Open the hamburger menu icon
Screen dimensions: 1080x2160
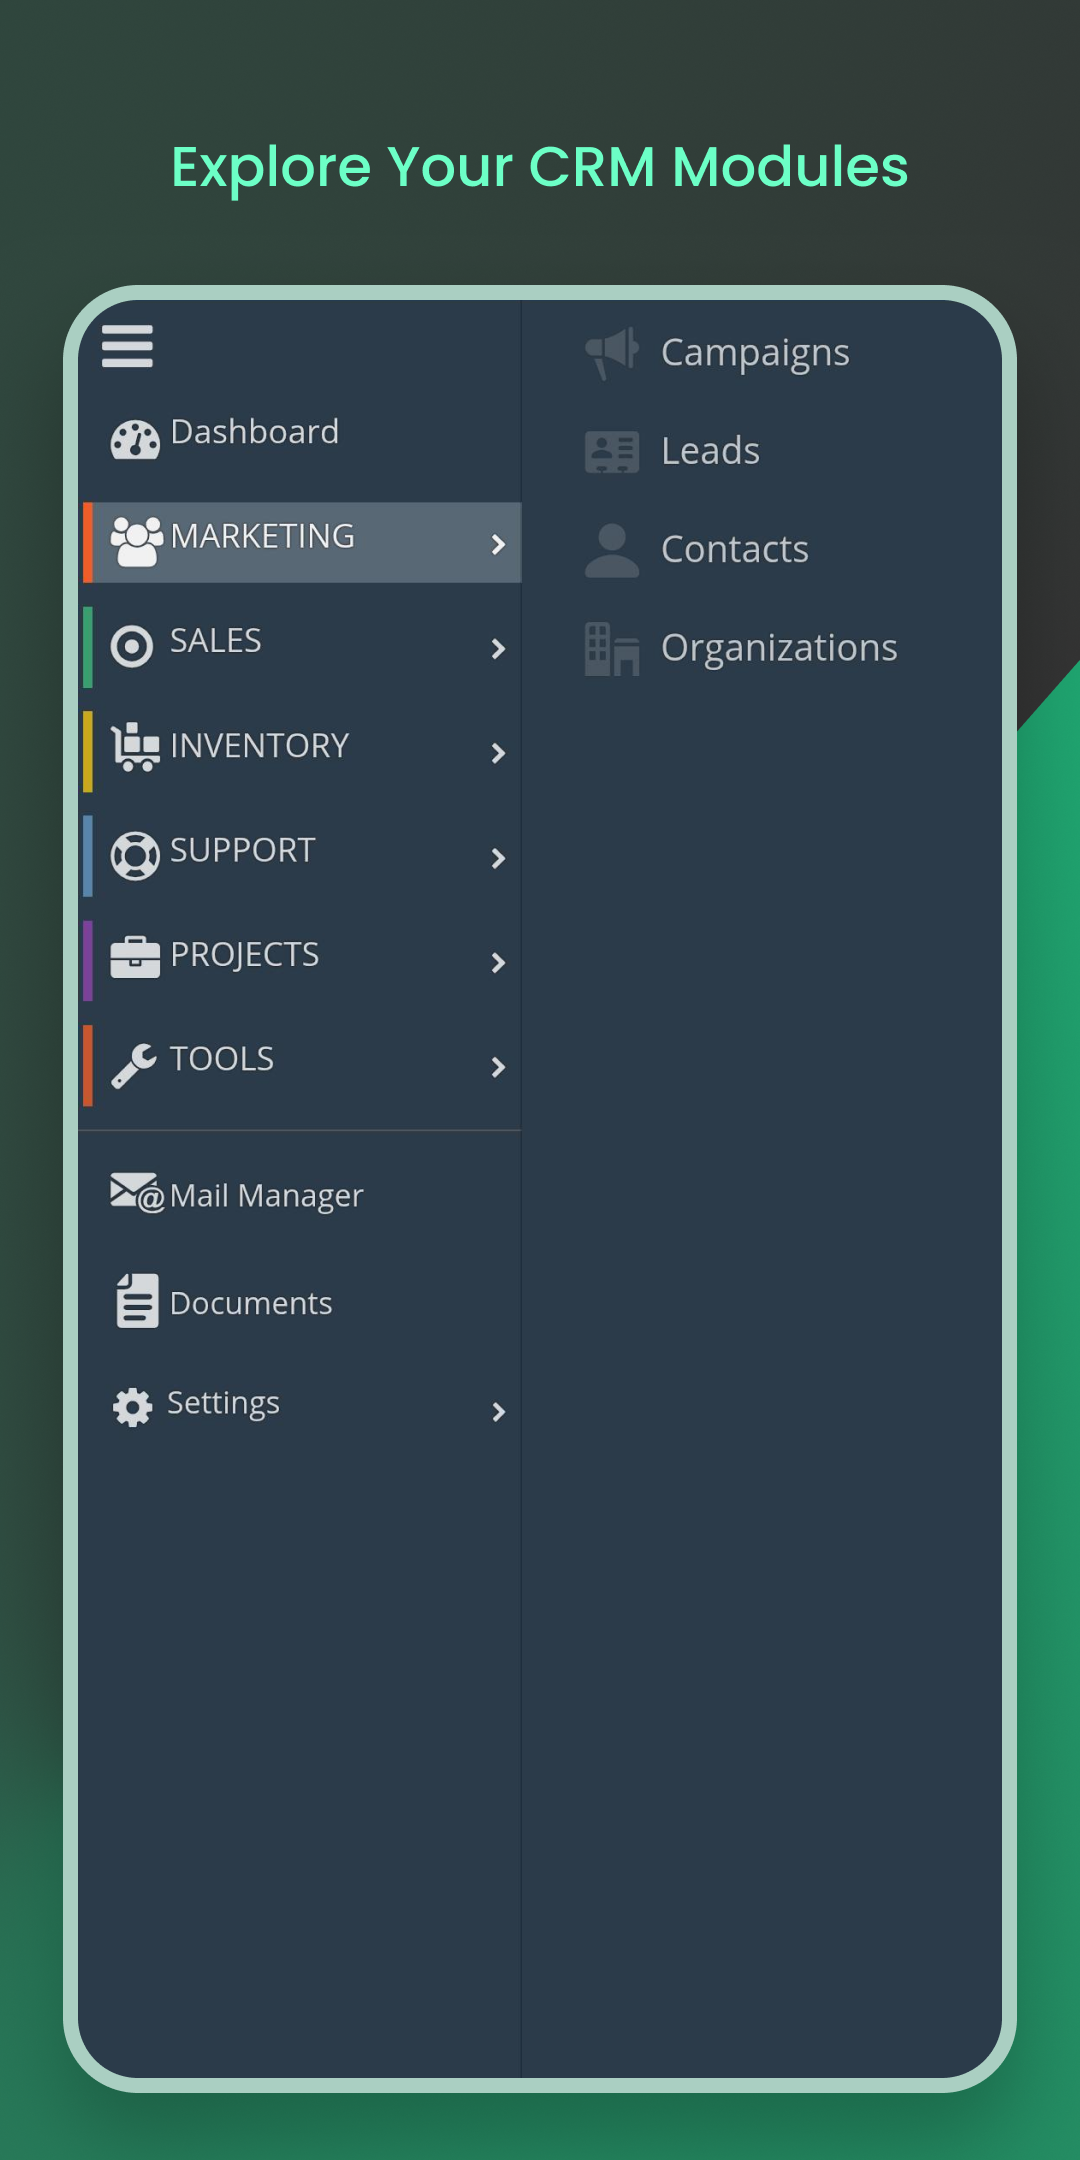pyautogui.click(x=127, y=346)
